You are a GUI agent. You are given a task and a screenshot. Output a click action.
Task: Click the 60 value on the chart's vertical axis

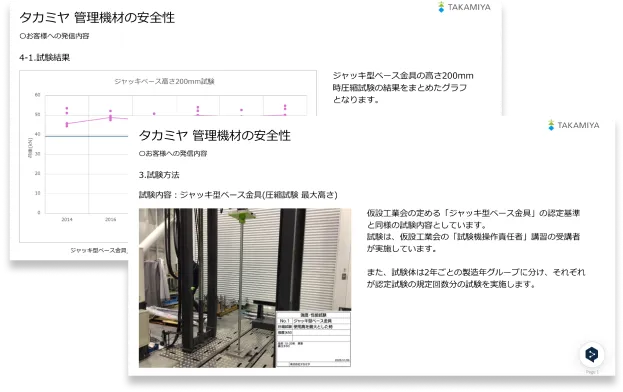pos(37,95)
